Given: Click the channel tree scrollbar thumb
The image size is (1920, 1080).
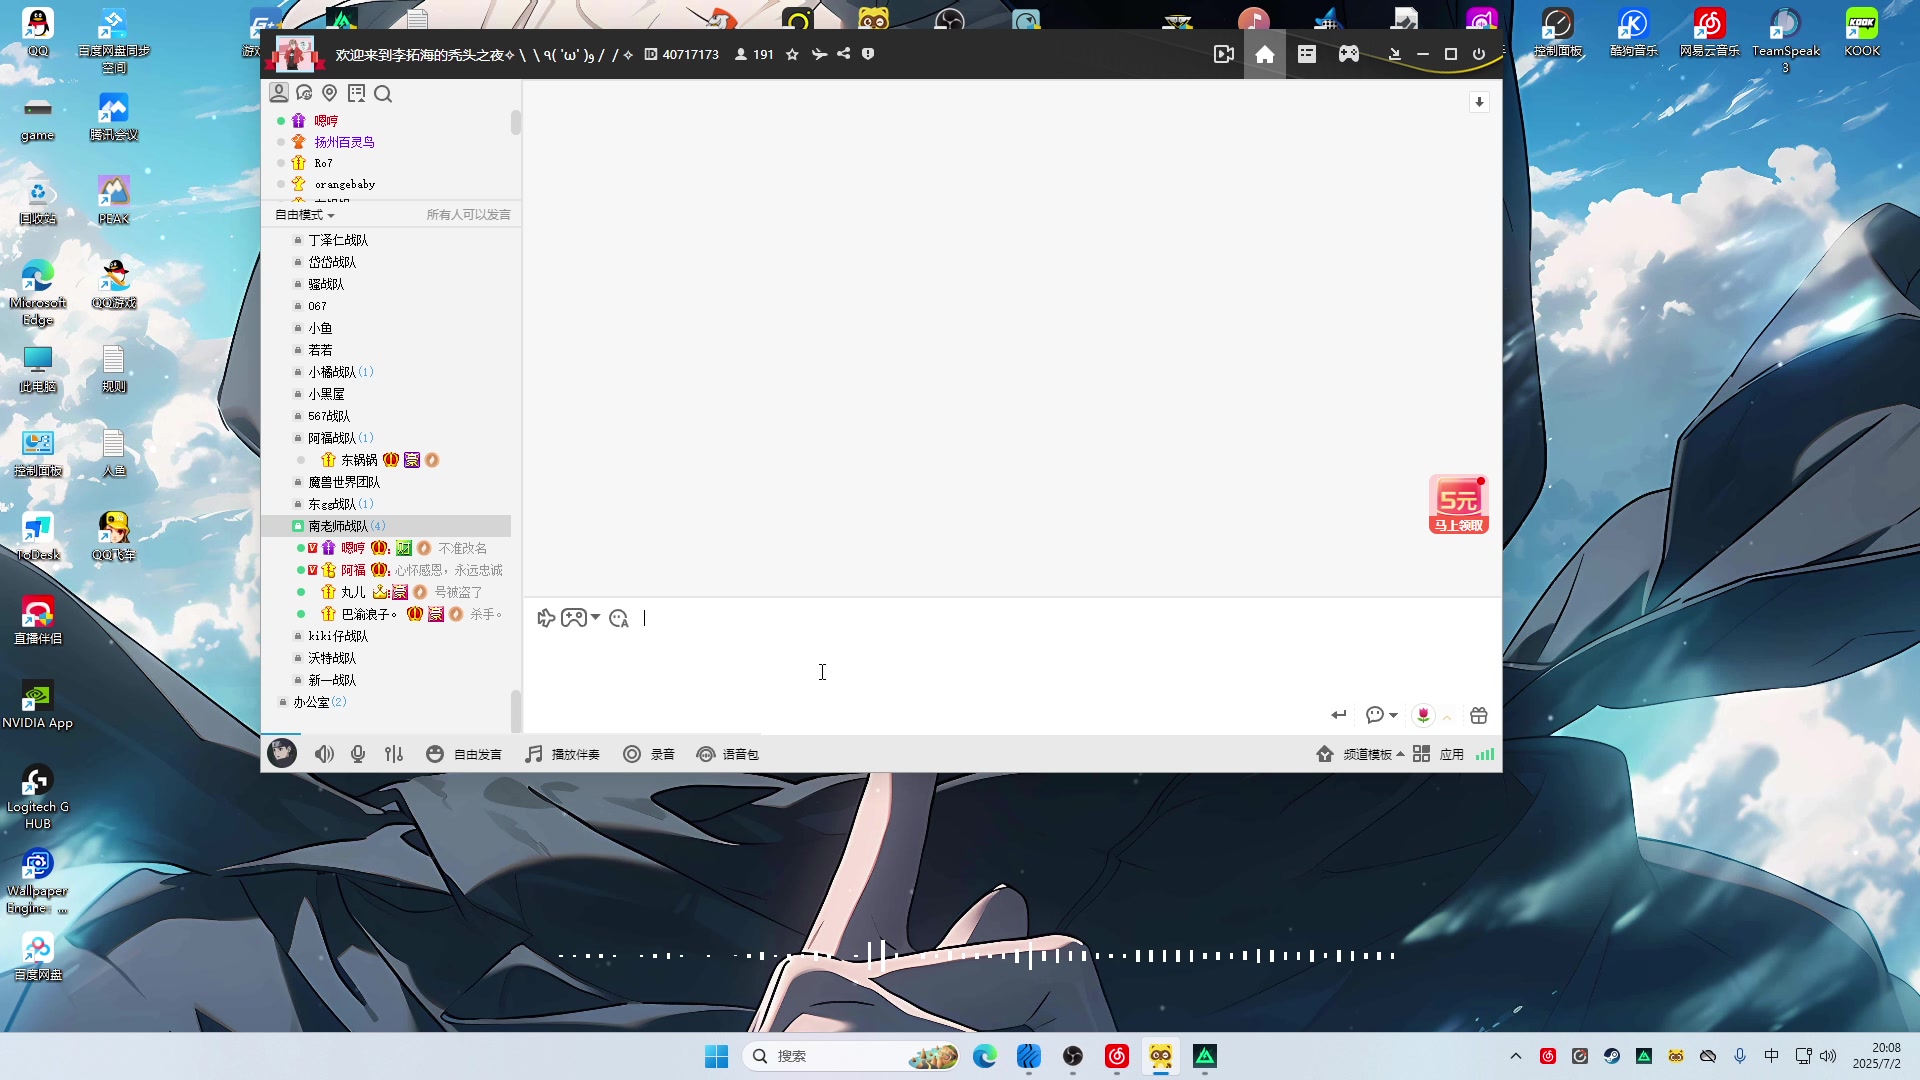Looking at the screenshot, I should tap(516, 710).
